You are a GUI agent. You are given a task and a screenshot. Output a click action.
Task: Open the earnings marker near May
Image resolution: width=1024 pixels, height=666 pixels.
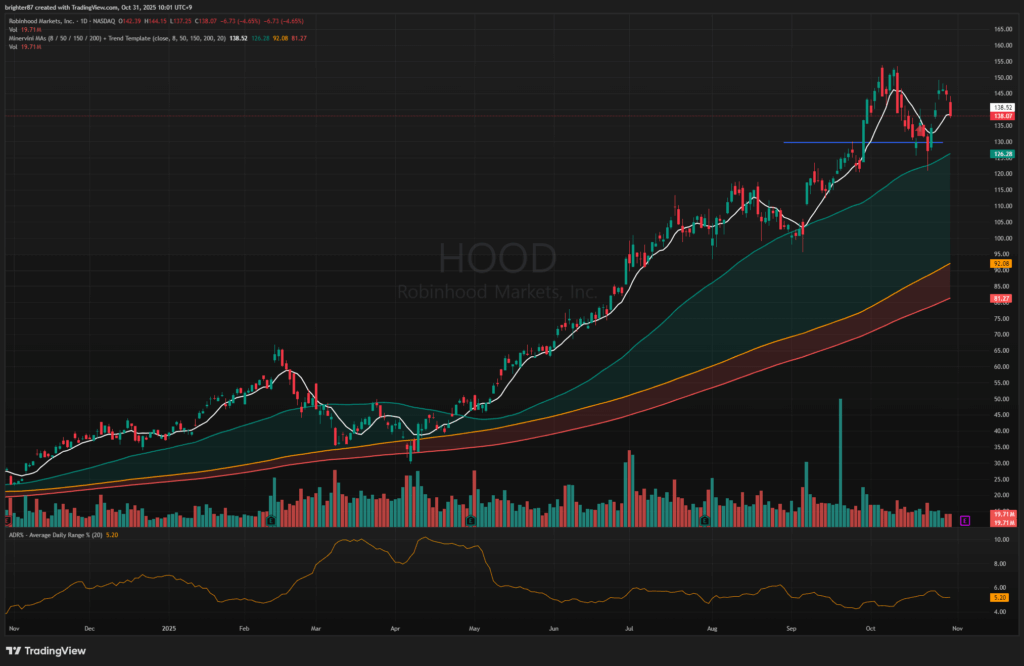click(x=471, y=520)
